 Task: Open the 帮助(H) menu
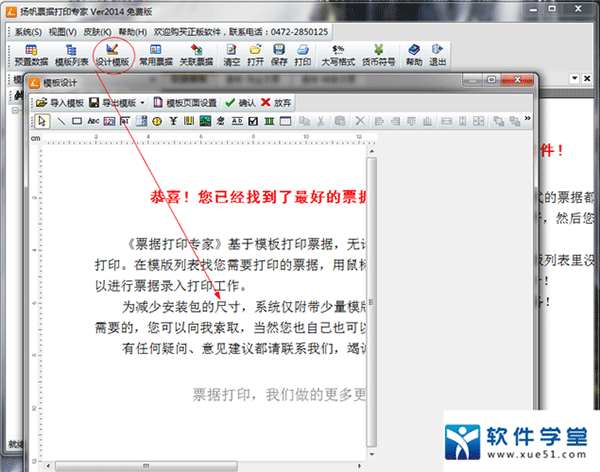click(x=132, y=32)
